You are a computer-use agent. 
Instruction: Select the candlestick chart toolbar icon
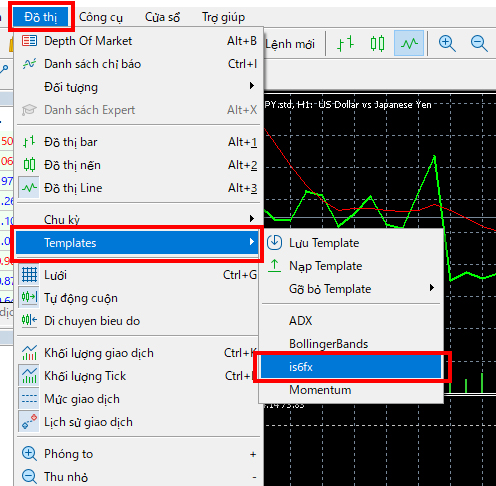377,44
